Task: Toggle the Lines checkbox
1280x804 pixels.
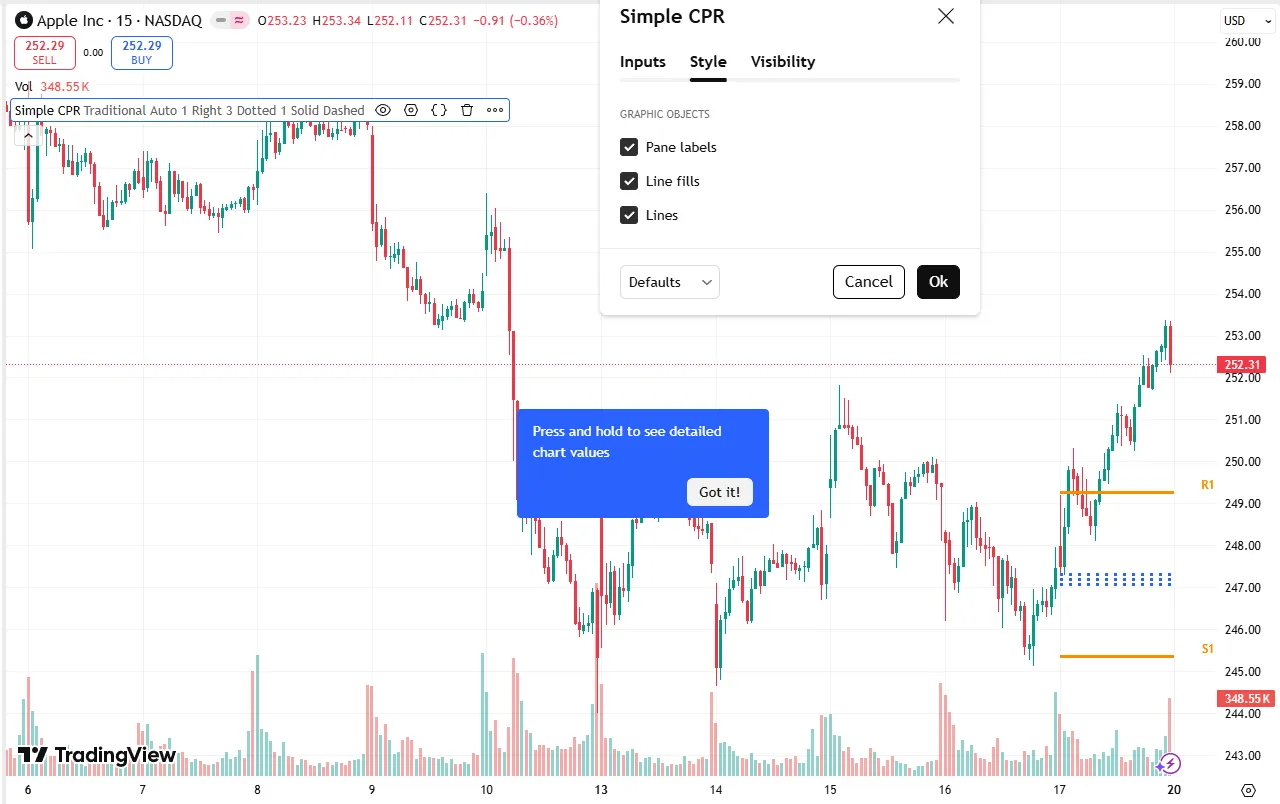Action: (x=629, y=215)
